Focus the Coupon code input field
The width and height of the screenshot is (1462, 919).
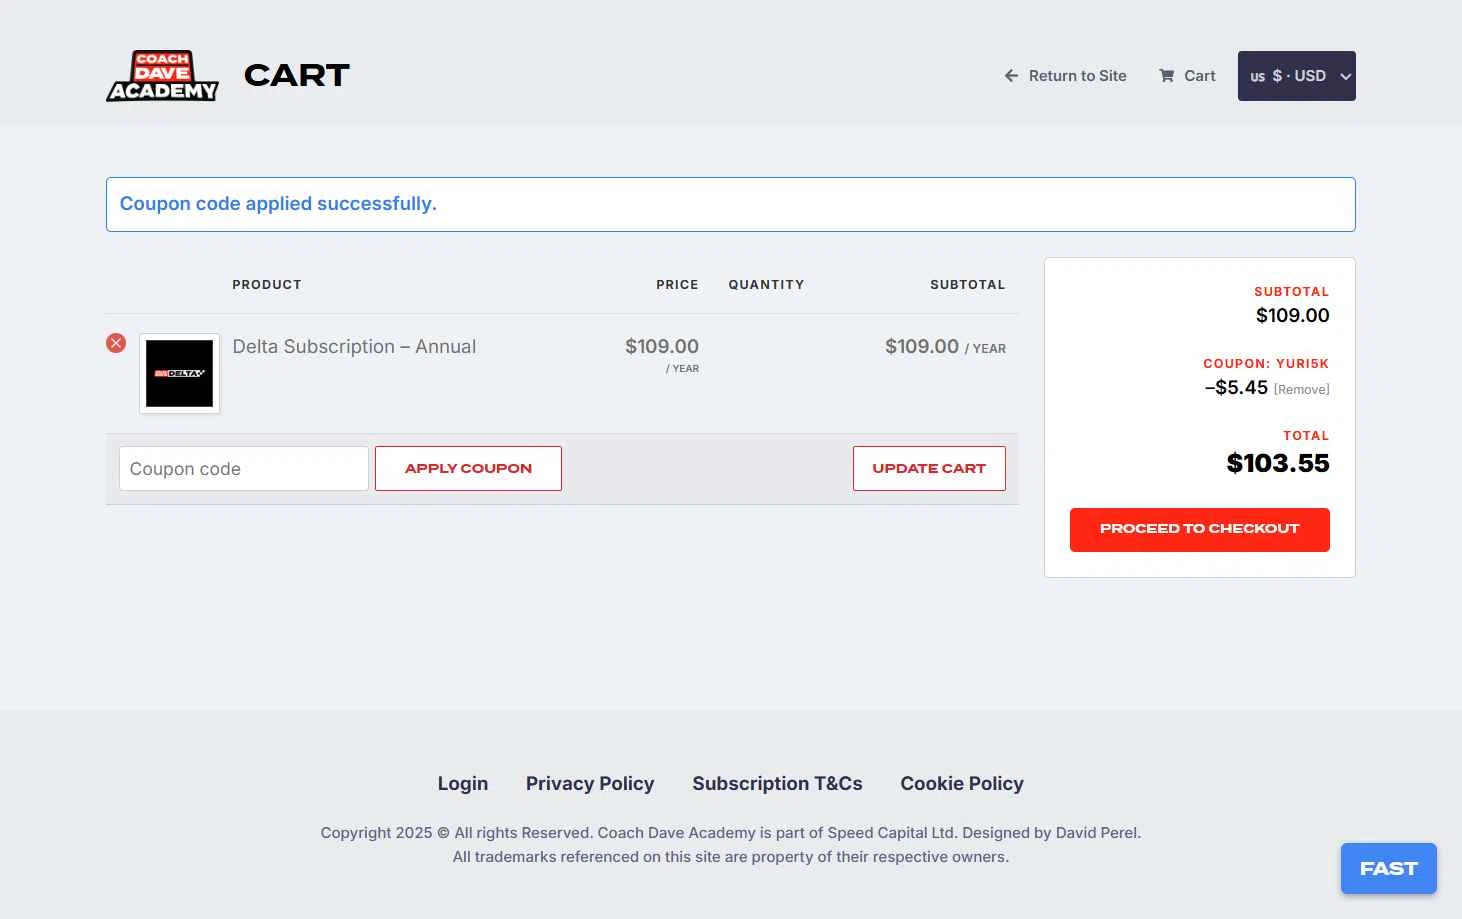[244, 469]
